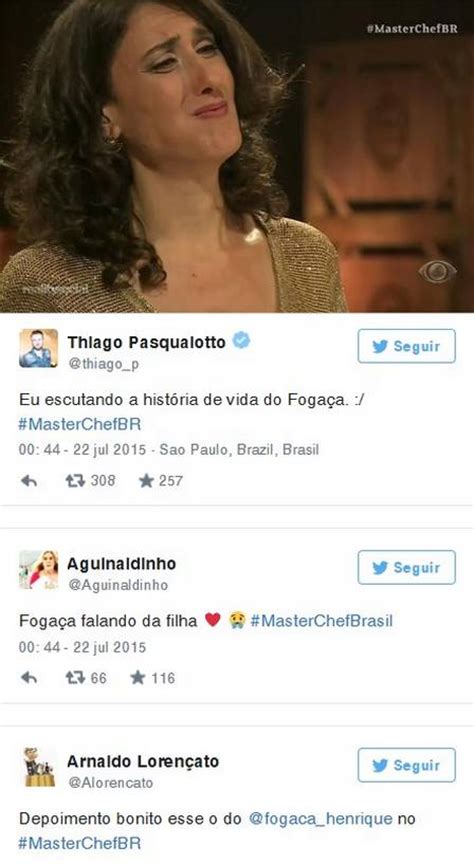Follow Arnaldo Lorençato with Seguir button

pyautogui.click(x=407, y=765)
